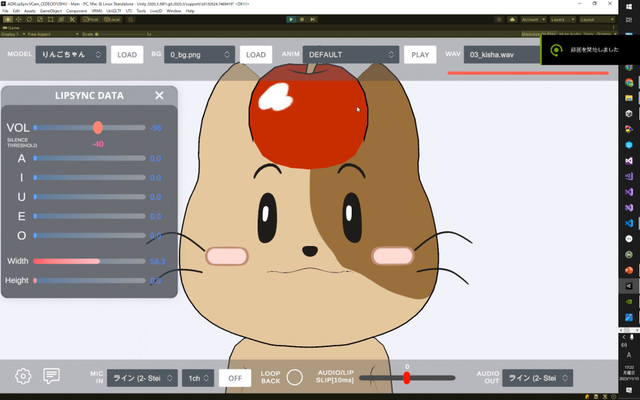Open the settings gear icon
This screenshot has width=640, height=400.
23,377
